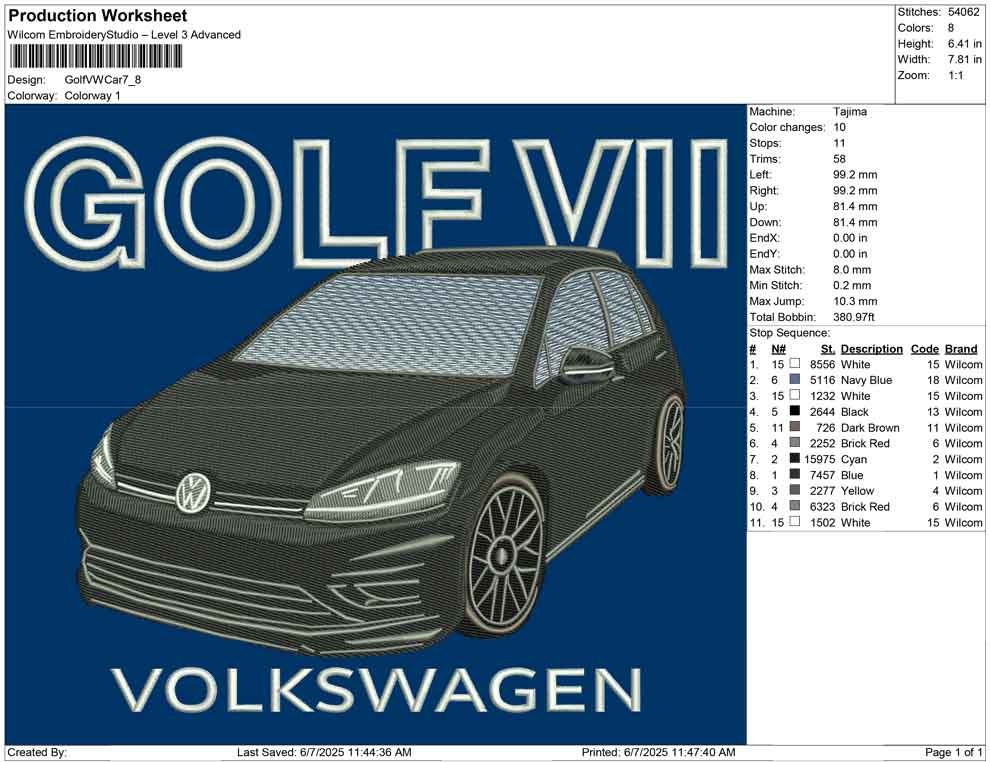Click the Min Stitch value 0.2 mm
Screen dimensions: 990x762
click(x=852, y=285)
